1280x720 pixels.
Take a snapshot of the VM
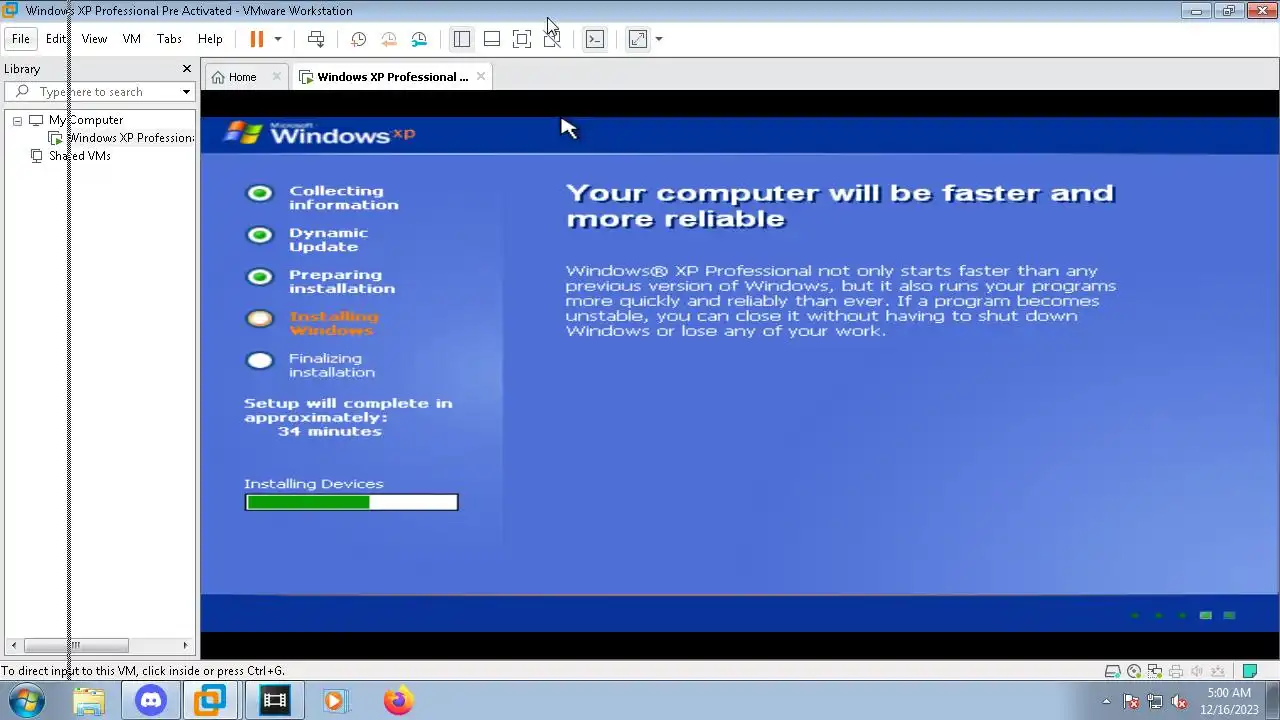point(358,39)
